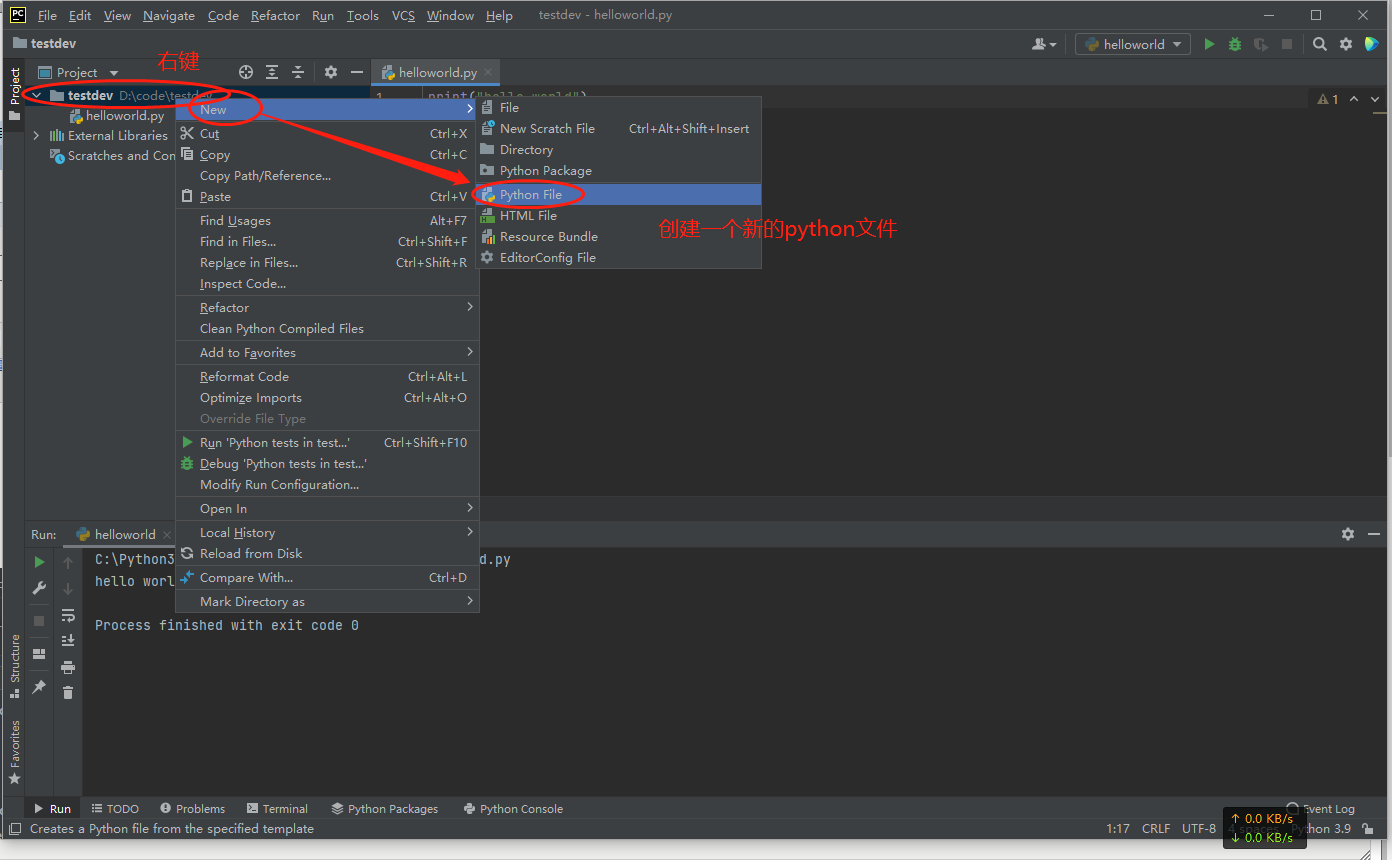Choose Python Package in New submenu
This screenshot has height=860, width=1392.
(618, 170)
